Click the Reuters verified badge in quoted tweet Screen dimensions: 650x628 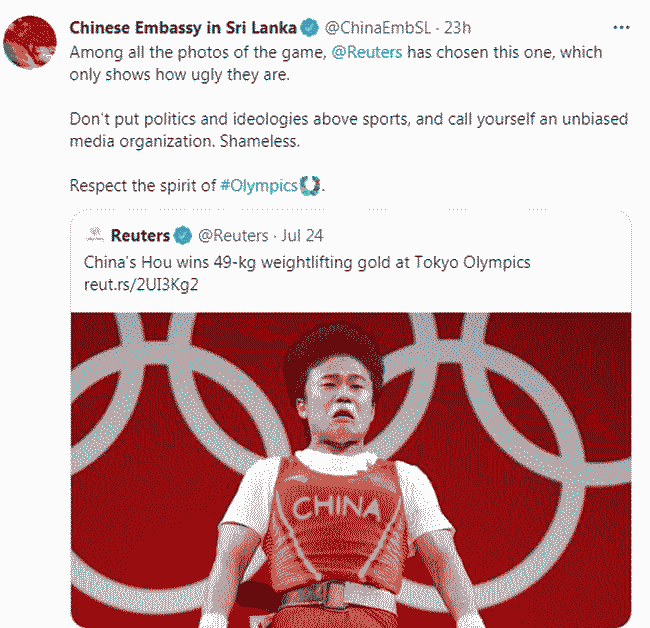point(183,236)
